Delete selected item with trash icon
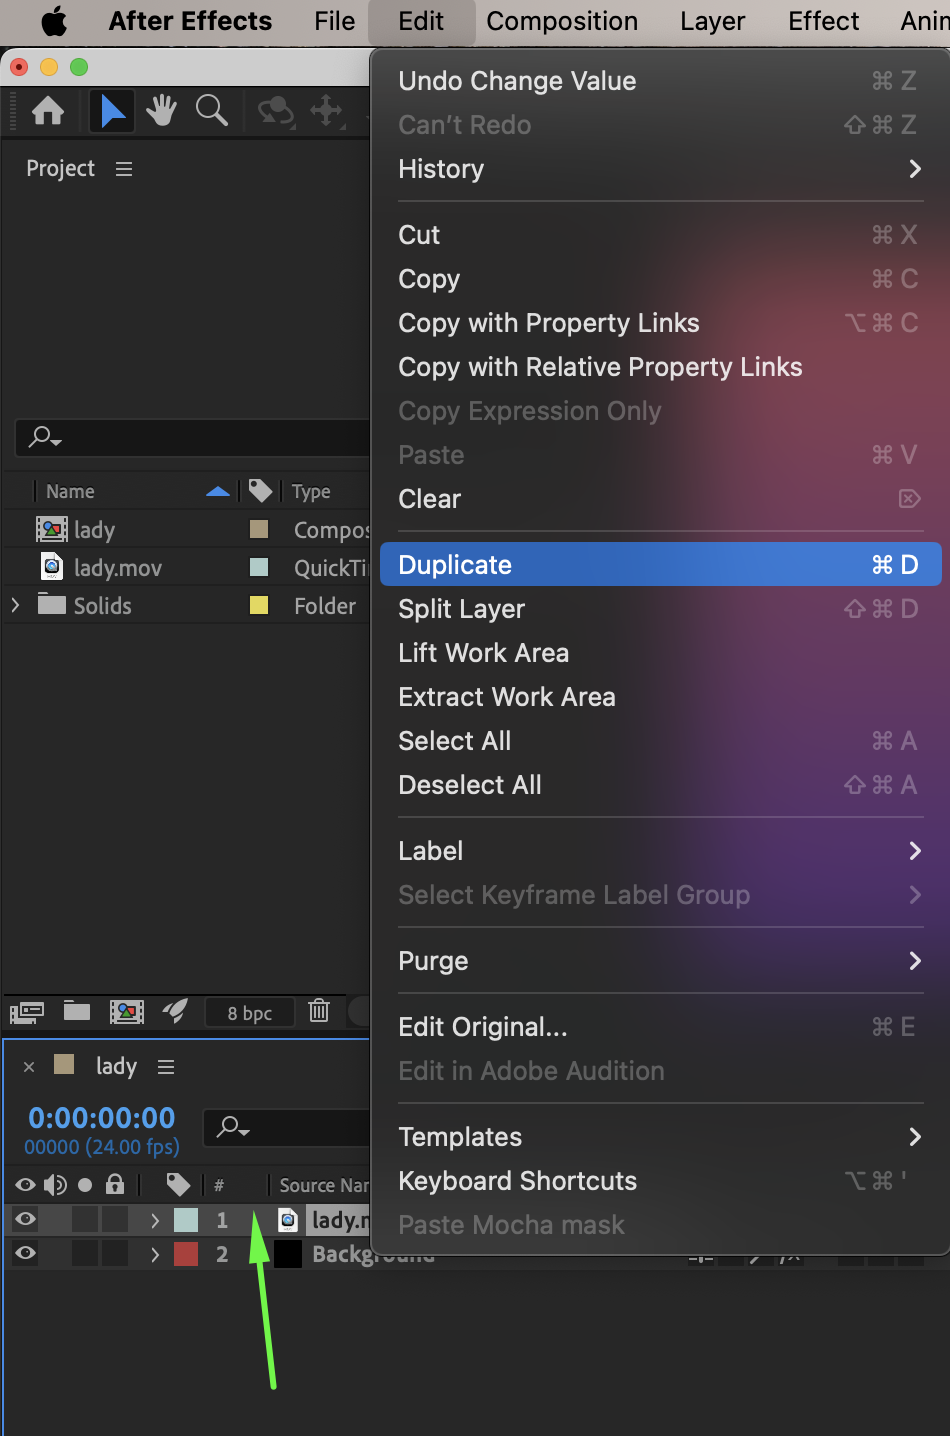The image size is (950, 1436). click(x=319, y=1011)
